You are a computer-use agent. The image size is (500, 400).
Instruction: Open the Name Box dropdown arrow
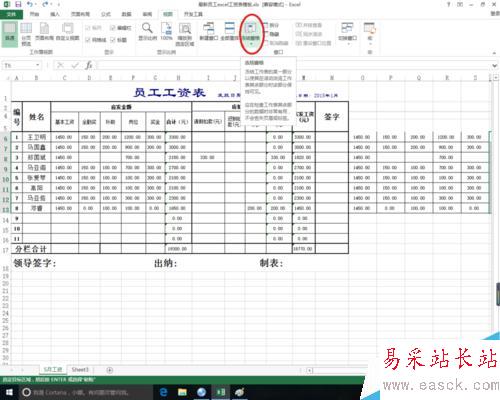[x=38, y=65]
